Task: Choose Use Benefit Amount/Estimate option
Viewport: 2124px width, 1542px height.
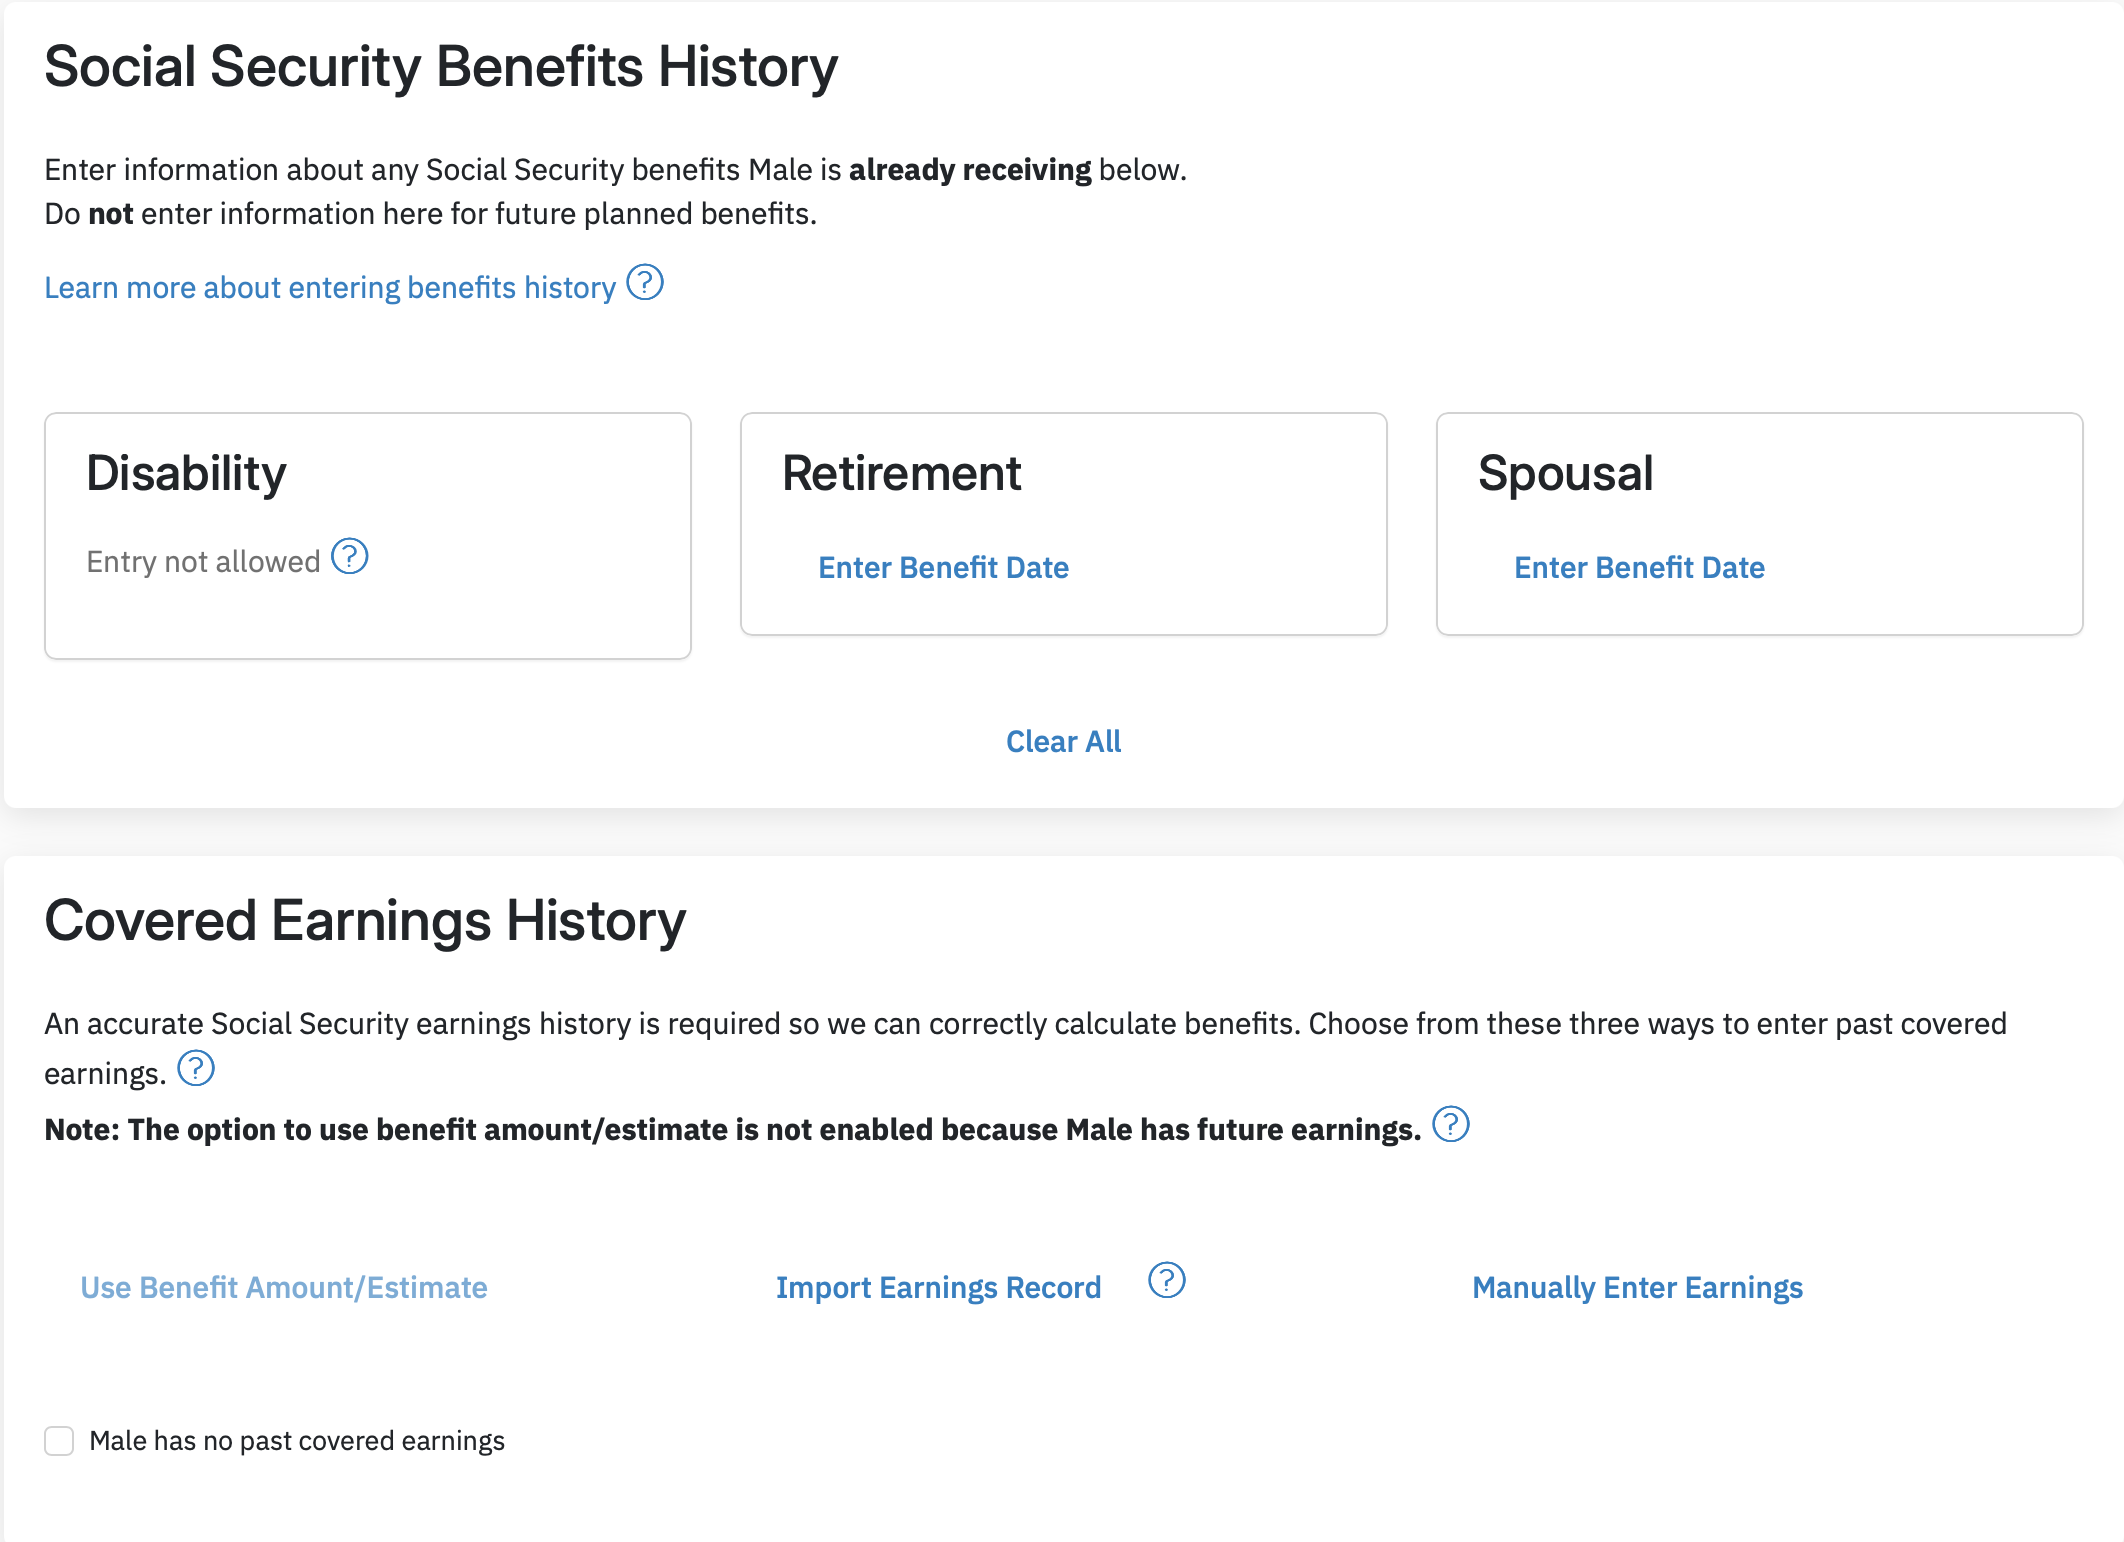Action: 284,1288
